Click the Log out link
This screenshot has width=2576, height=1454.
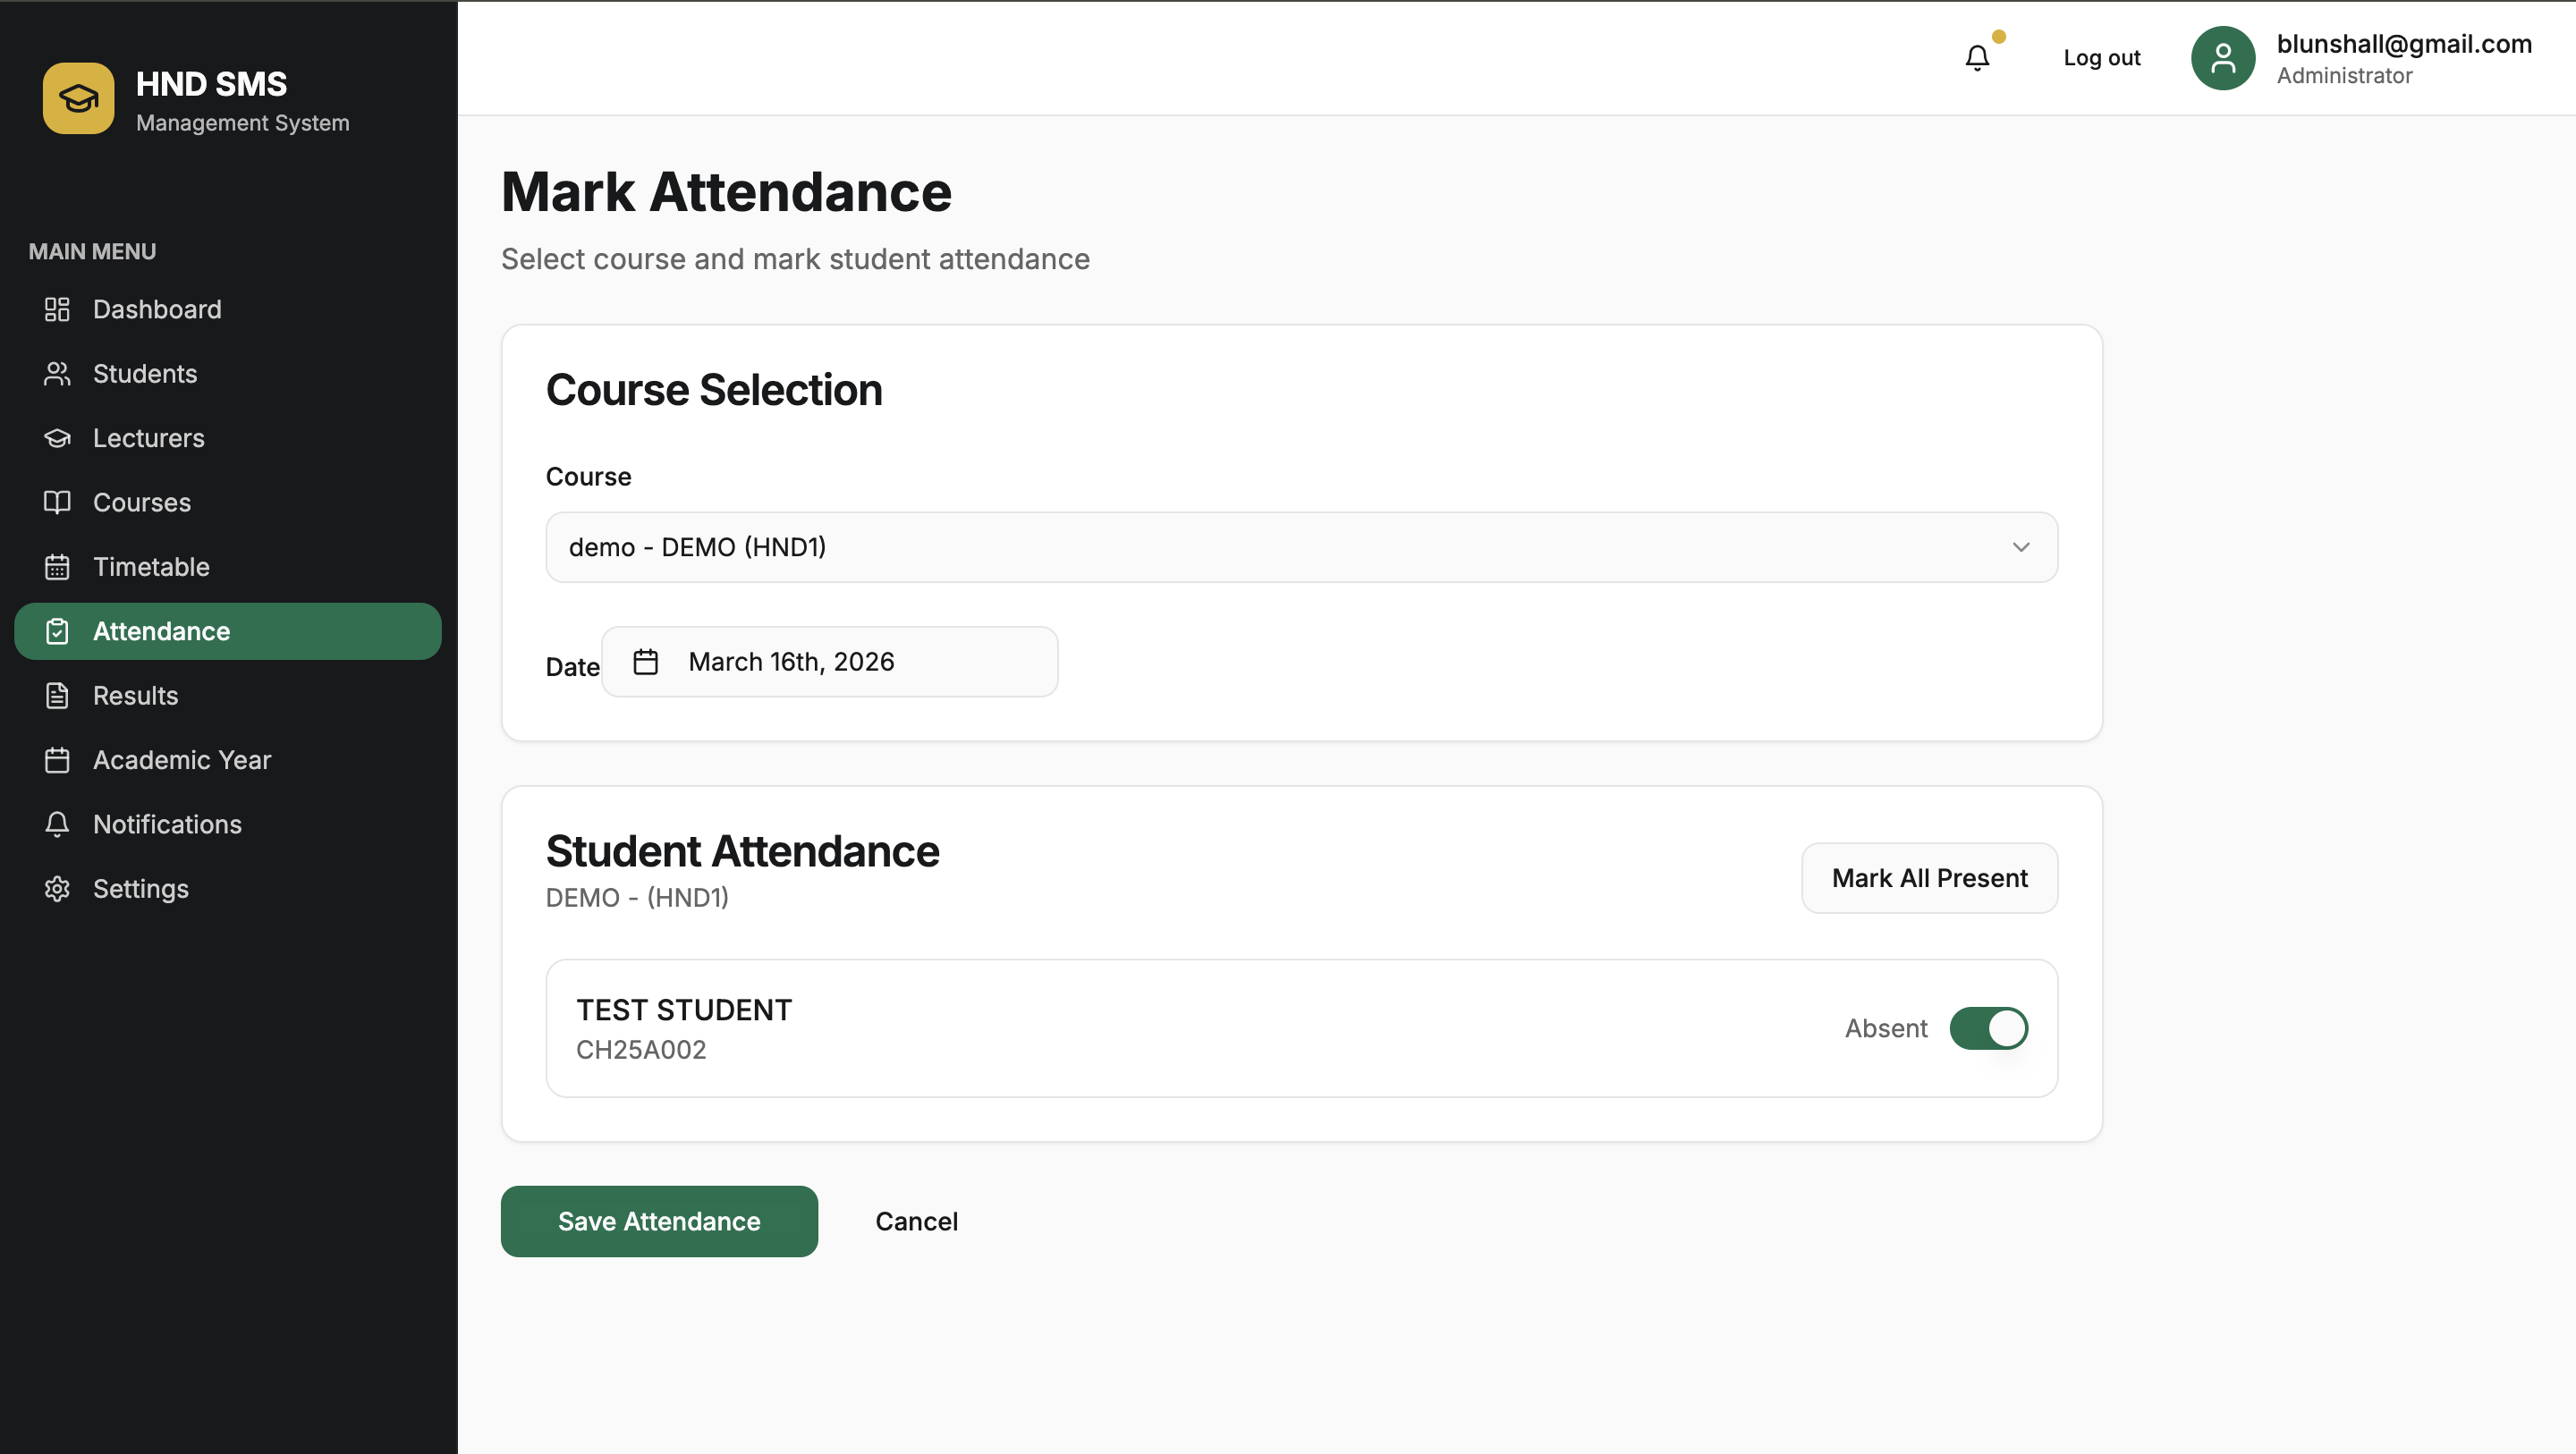(2101, 58)
